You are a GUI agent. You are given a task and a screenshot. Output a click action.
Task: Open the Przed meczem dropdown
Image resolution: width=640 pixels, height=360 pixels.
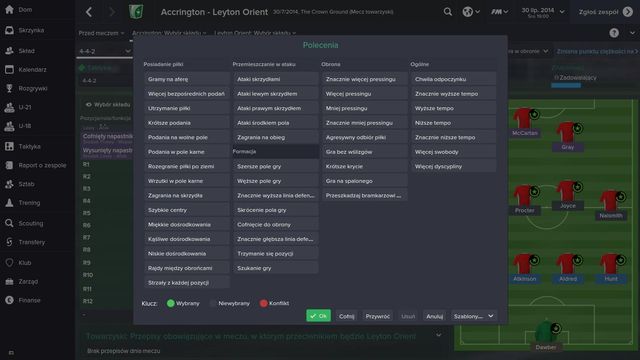(x=101, y=33)
